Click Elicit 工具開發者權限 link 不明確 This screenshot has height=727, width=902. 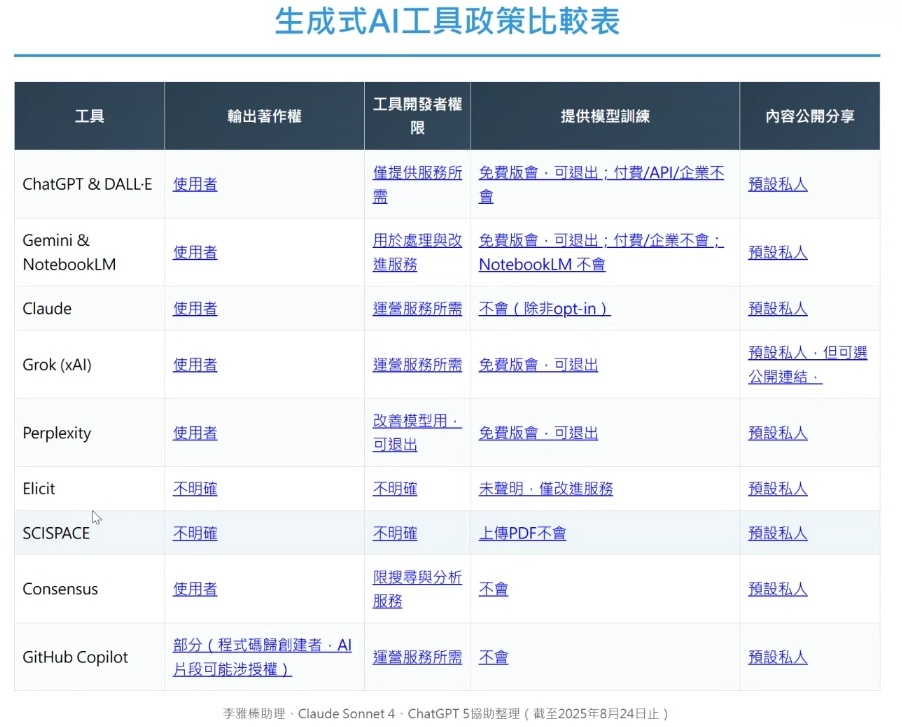click(x=395, y=489)
